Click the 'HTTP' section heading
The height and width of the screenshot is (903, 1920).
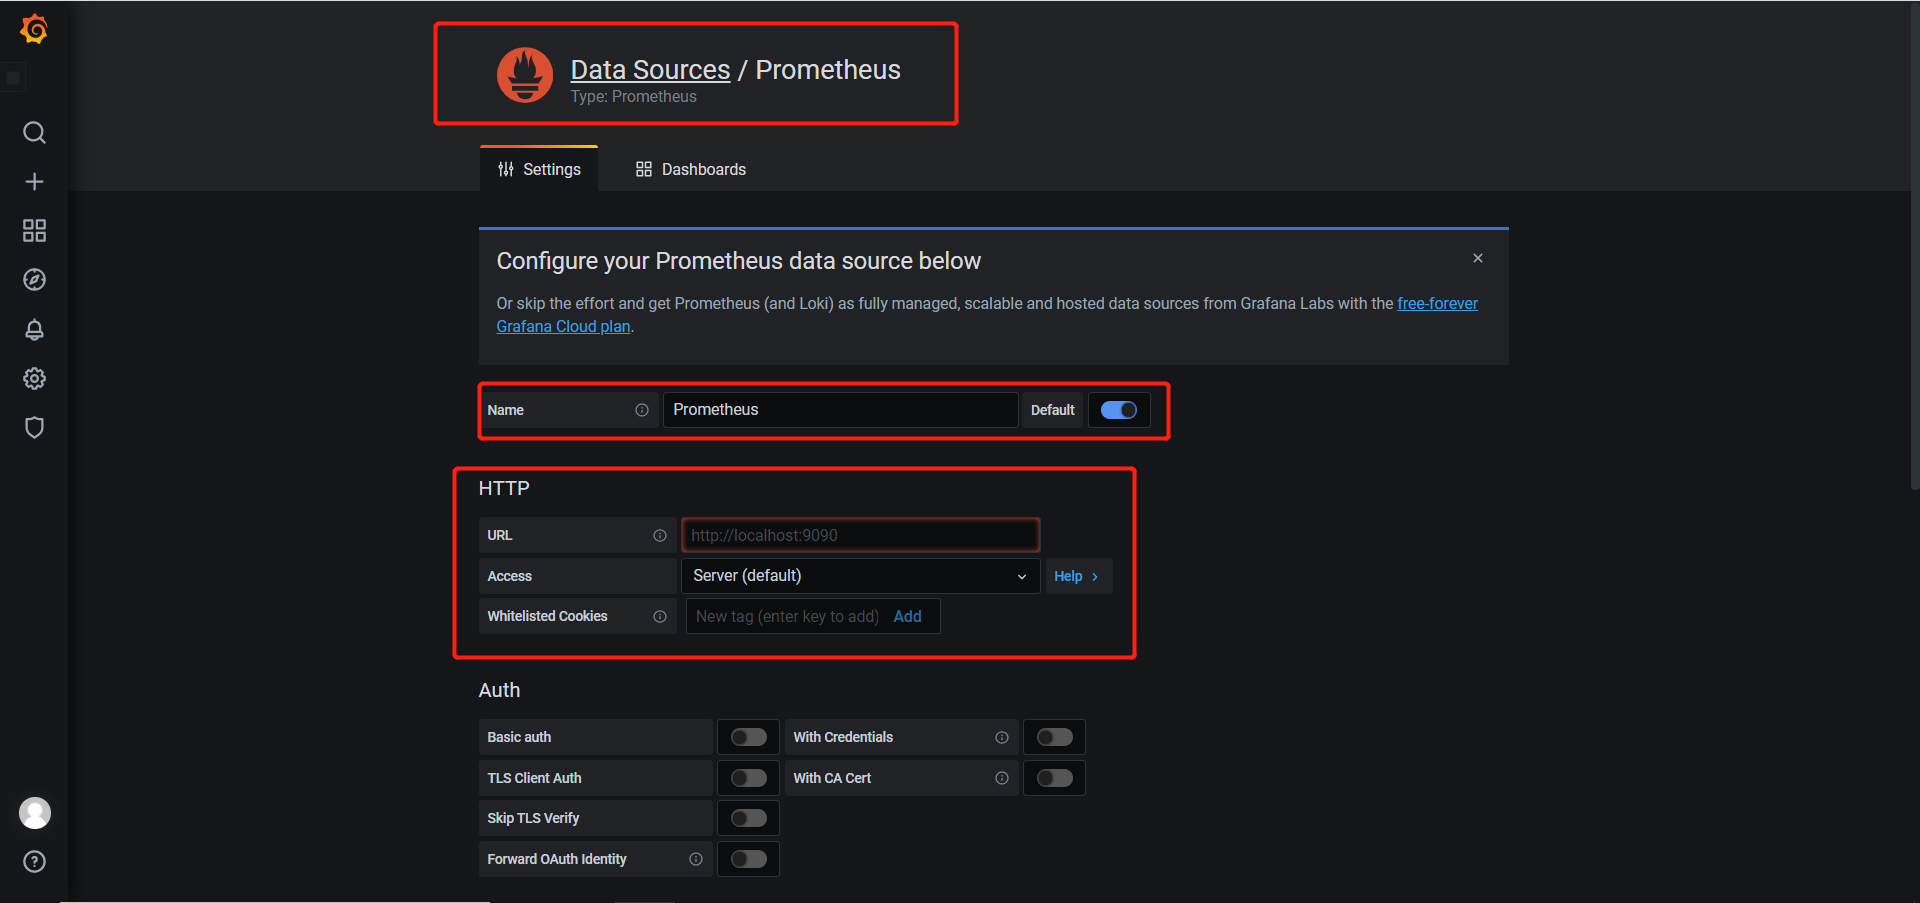(x=503, y=488)
